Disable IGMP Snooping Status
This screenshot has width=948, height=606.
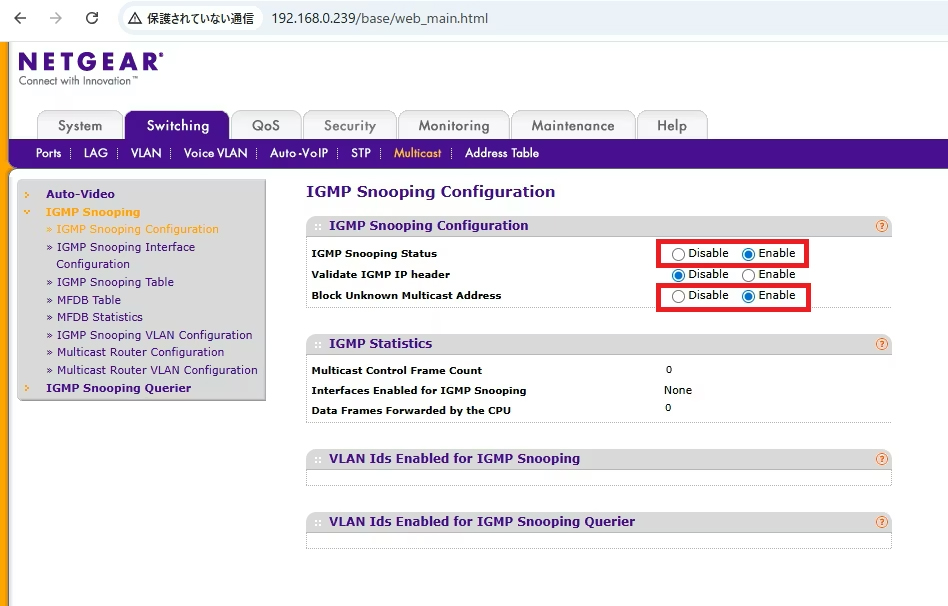(678, 253)
